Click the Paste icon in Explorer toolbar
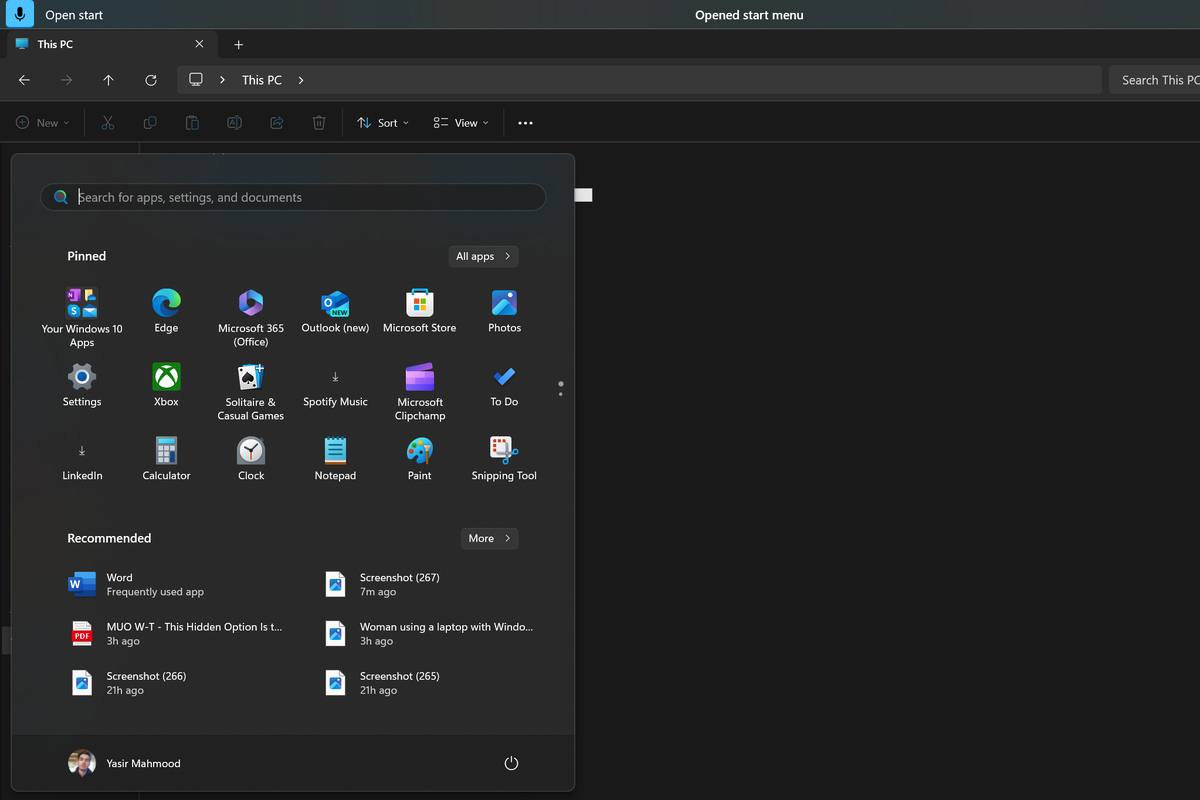Viewport: 1200px width, 800px height. [x=192, y=123]
